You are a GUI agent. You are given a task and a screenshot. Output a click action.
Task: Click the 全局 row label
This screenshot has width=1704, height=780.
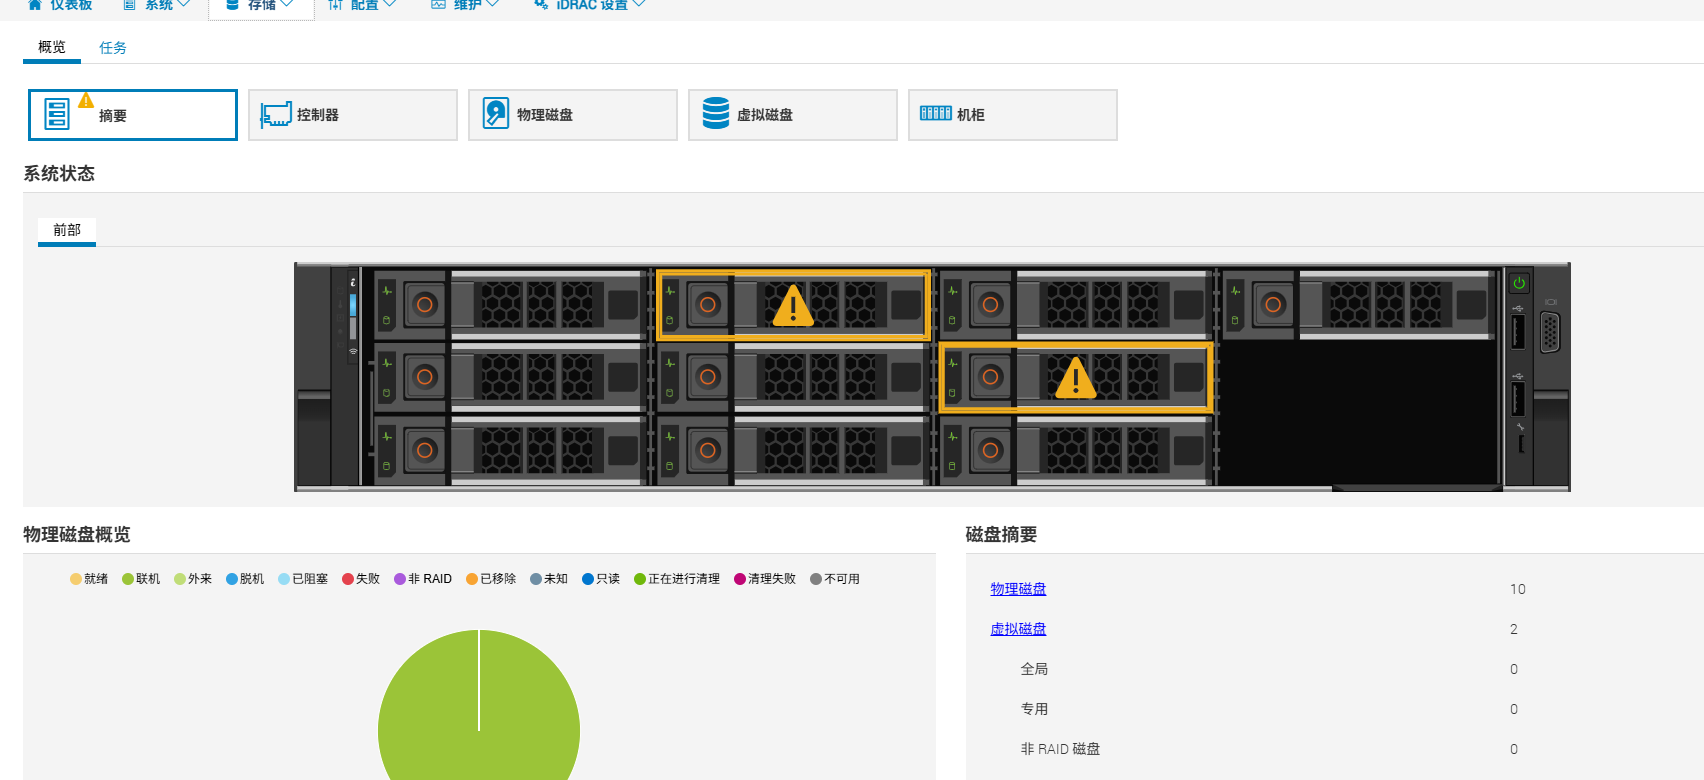pos(1034,669)
